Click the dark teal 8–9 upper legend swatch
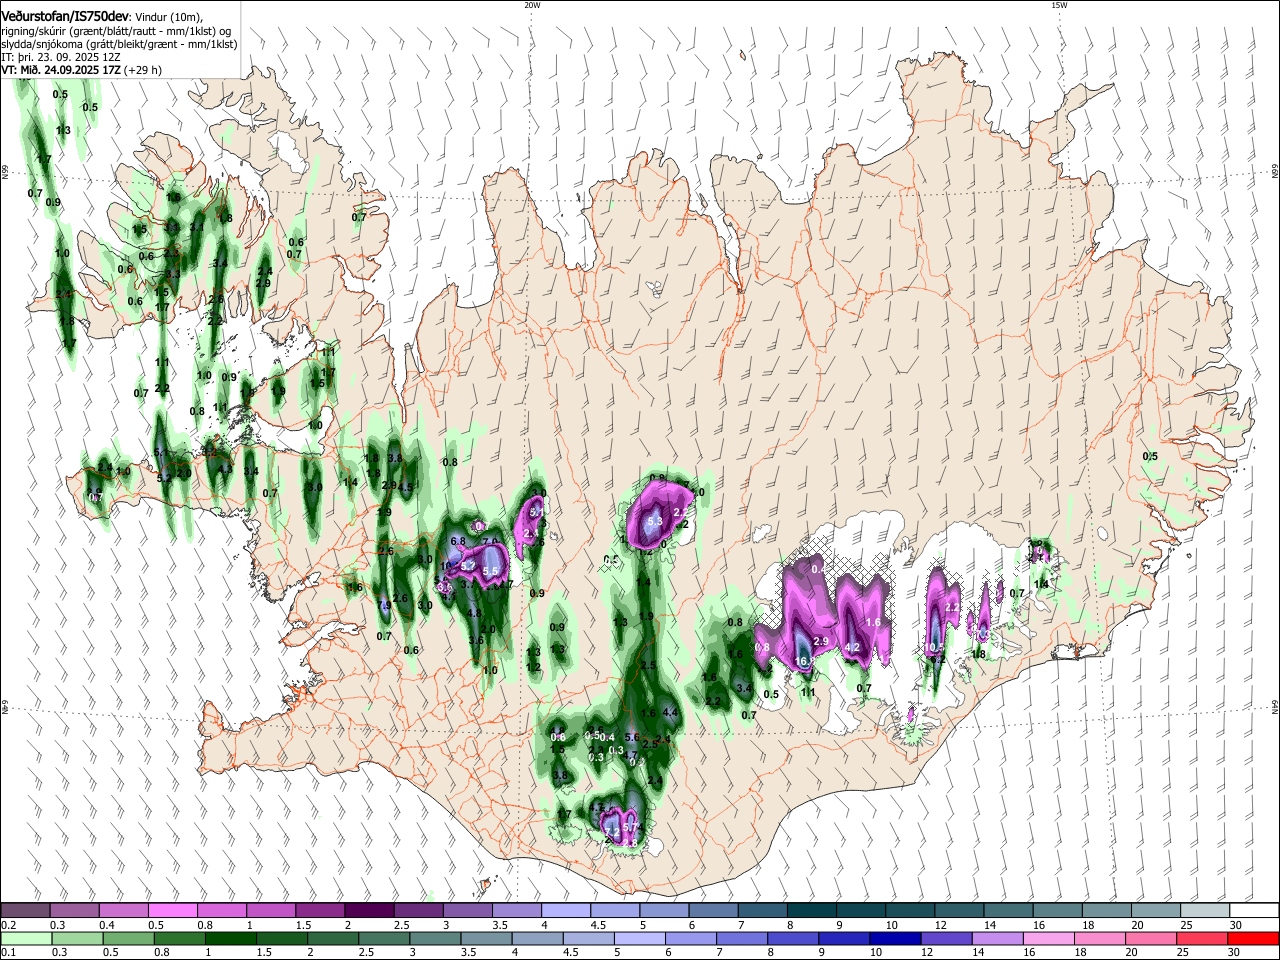Image resolution: width=1280 pixels, height=960 pixels. tap(811, 910)
